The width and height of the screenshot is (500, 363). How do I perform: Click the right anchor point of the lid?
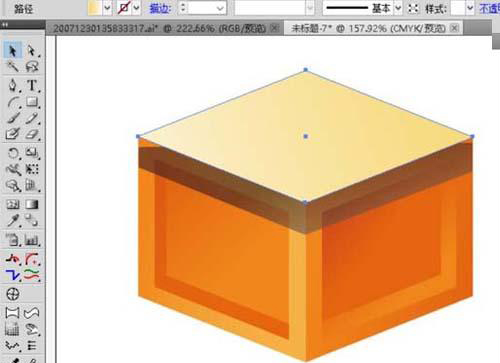click(472, 136)
